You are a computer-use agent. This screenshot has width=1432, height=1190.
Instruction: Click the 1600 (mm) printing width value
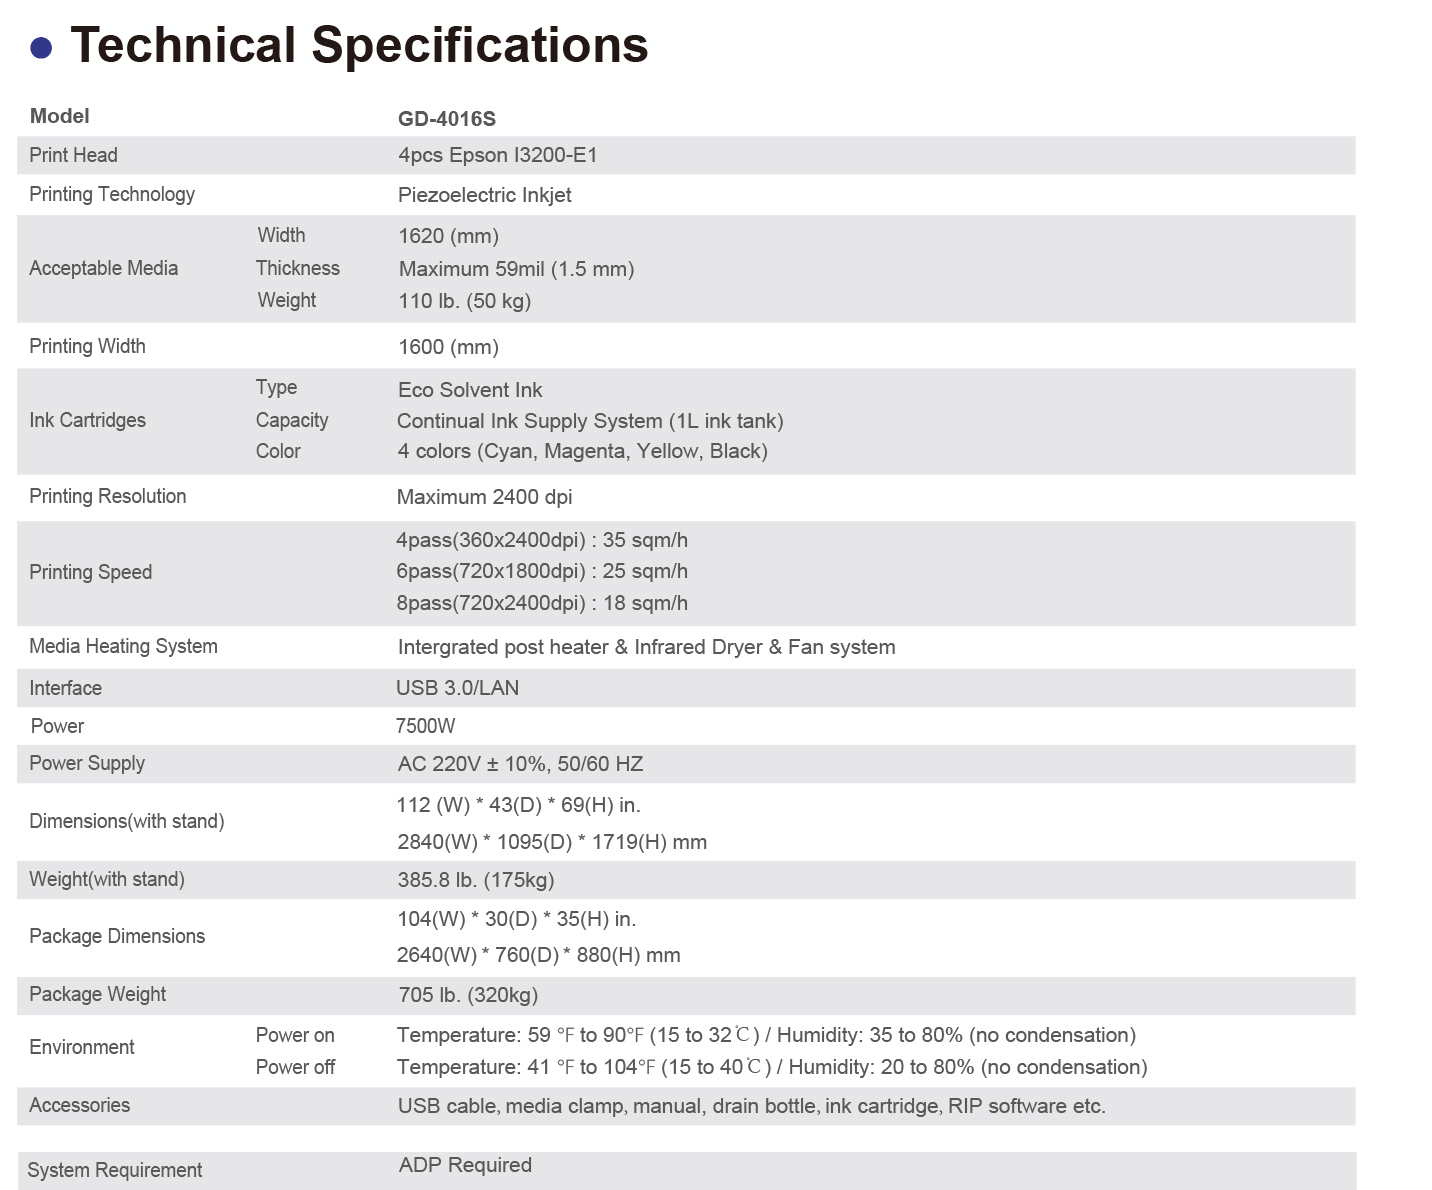(447, 347)
